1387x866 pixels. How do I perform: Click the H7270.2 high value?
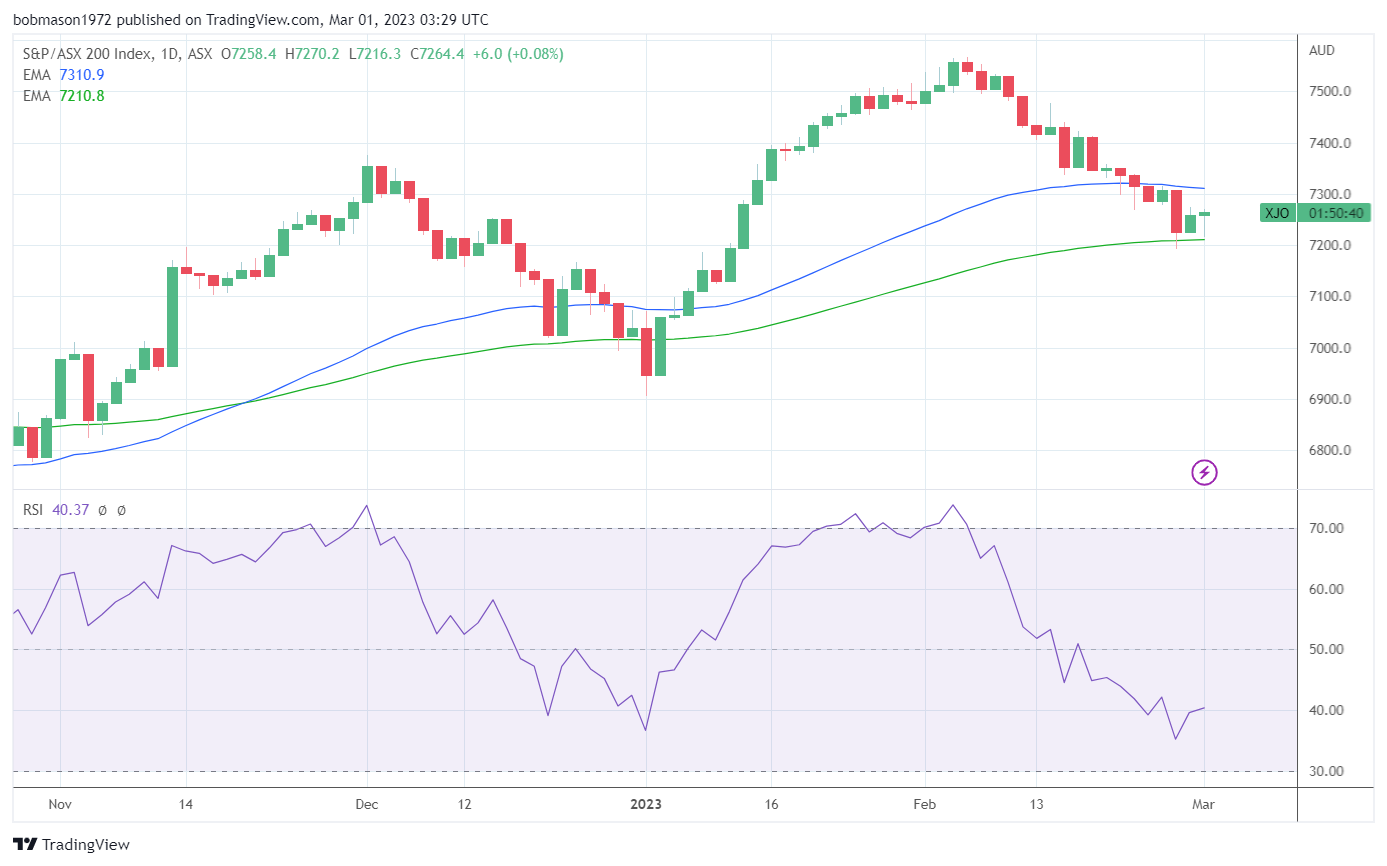pos(312,54)
